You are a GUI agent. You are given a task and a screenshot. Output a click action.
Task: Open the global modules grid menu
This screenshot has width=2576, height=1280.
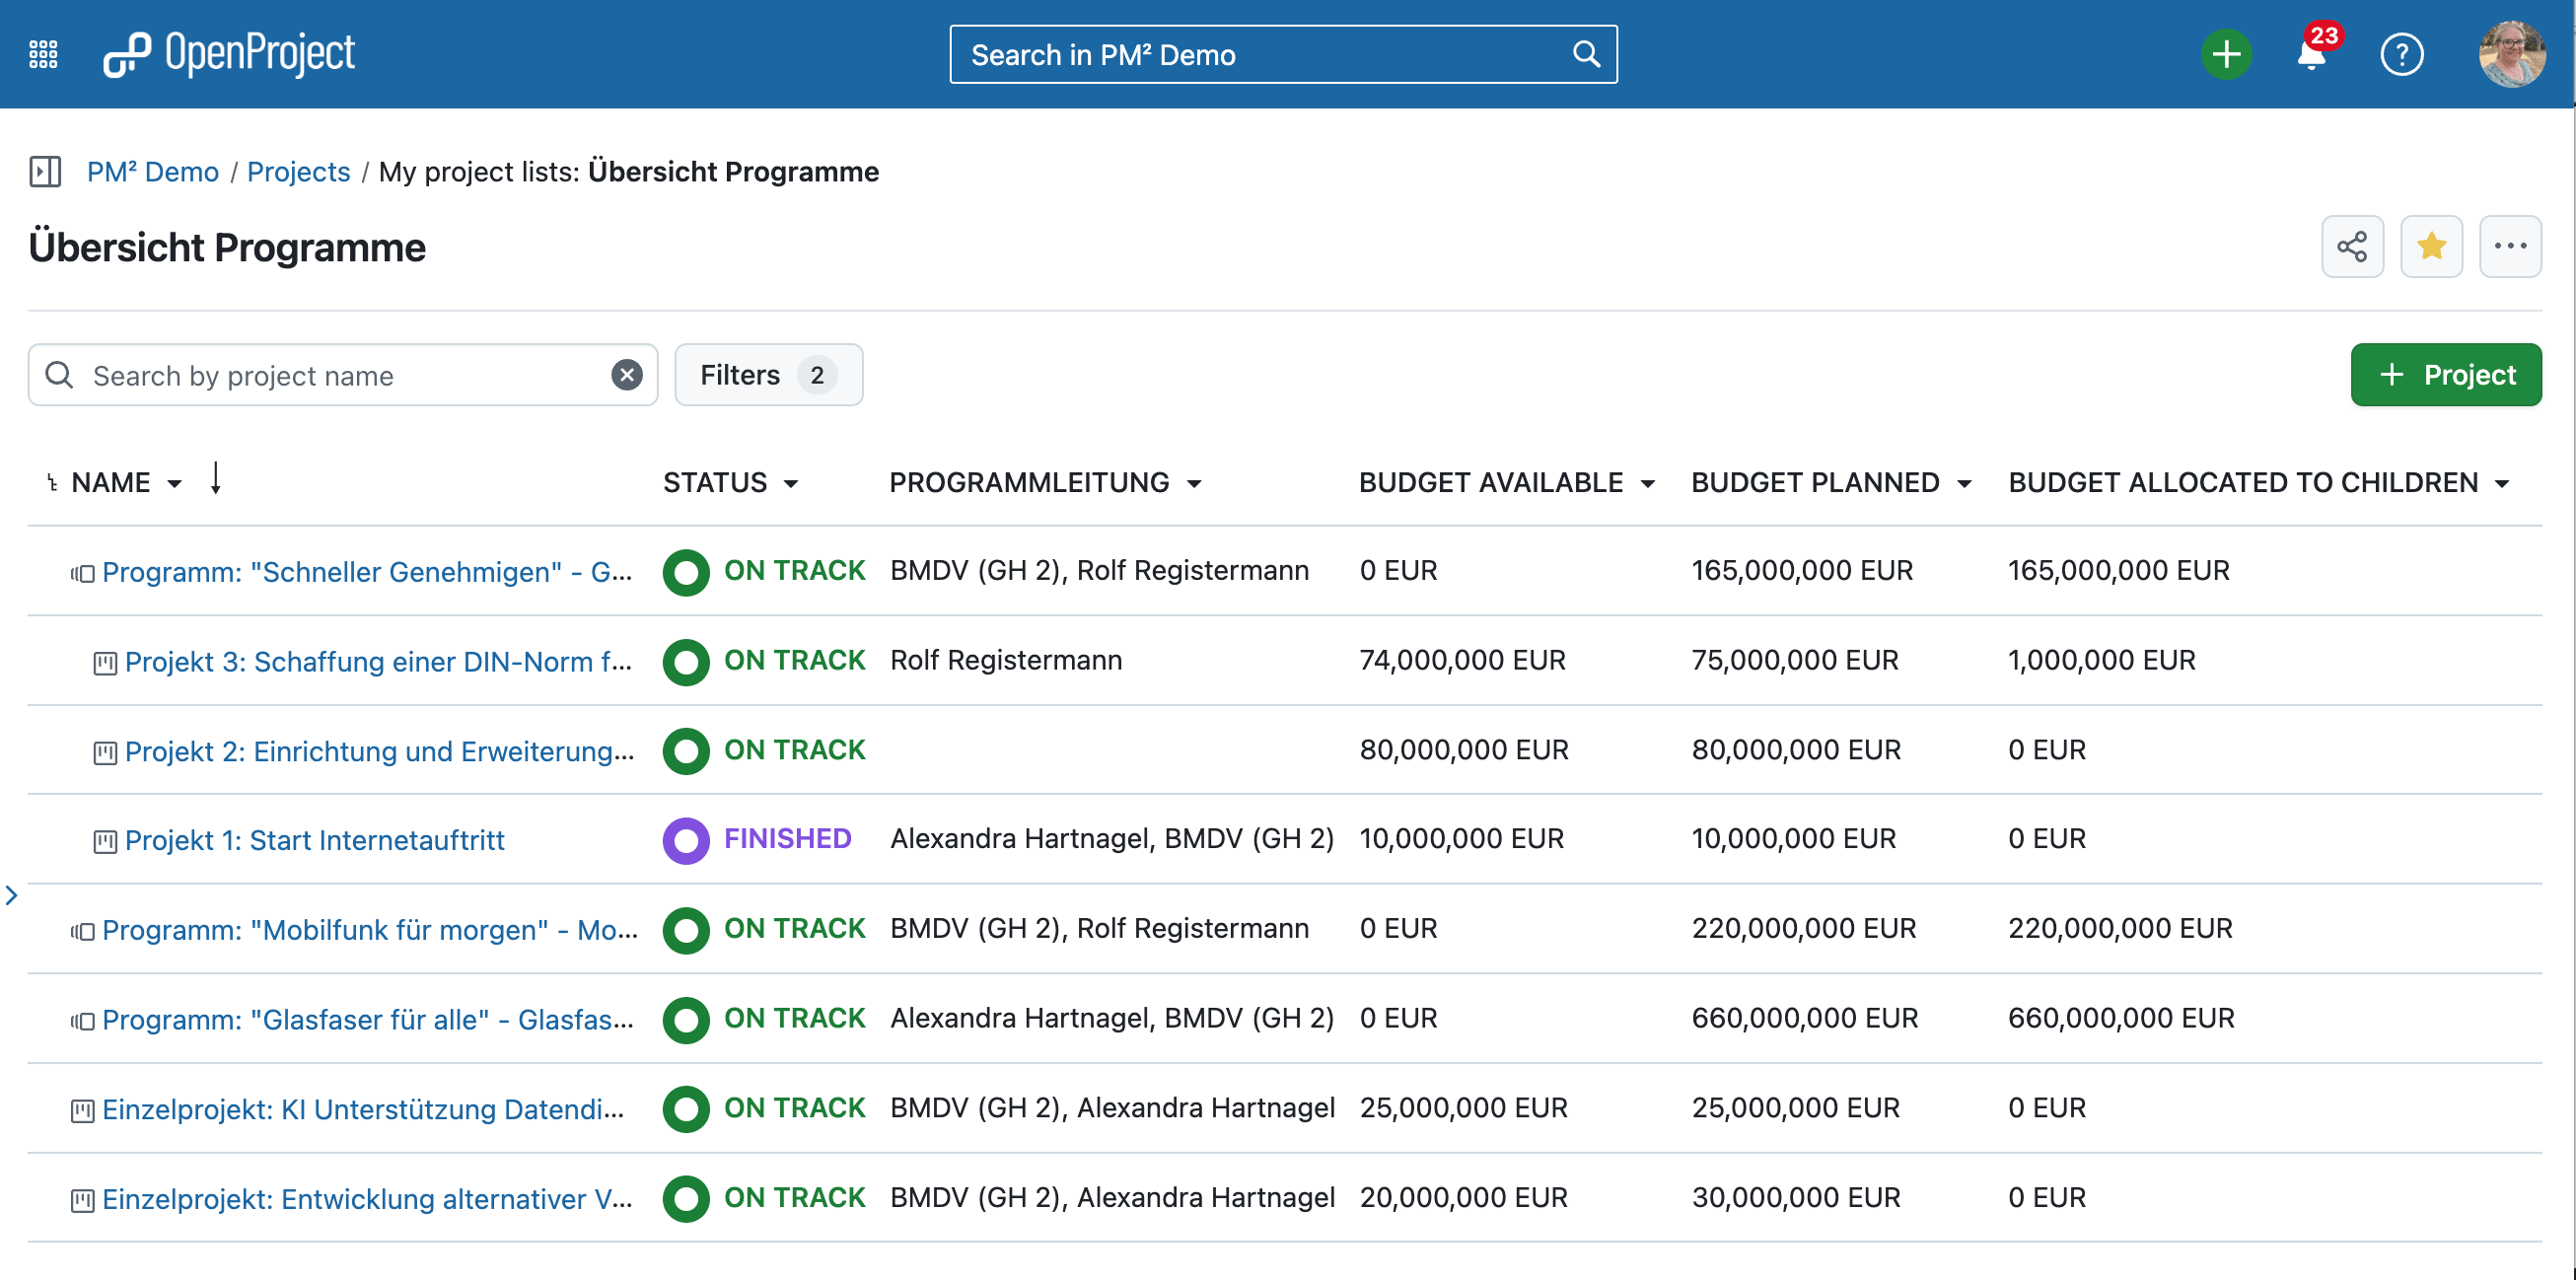[x=43, y=54]
